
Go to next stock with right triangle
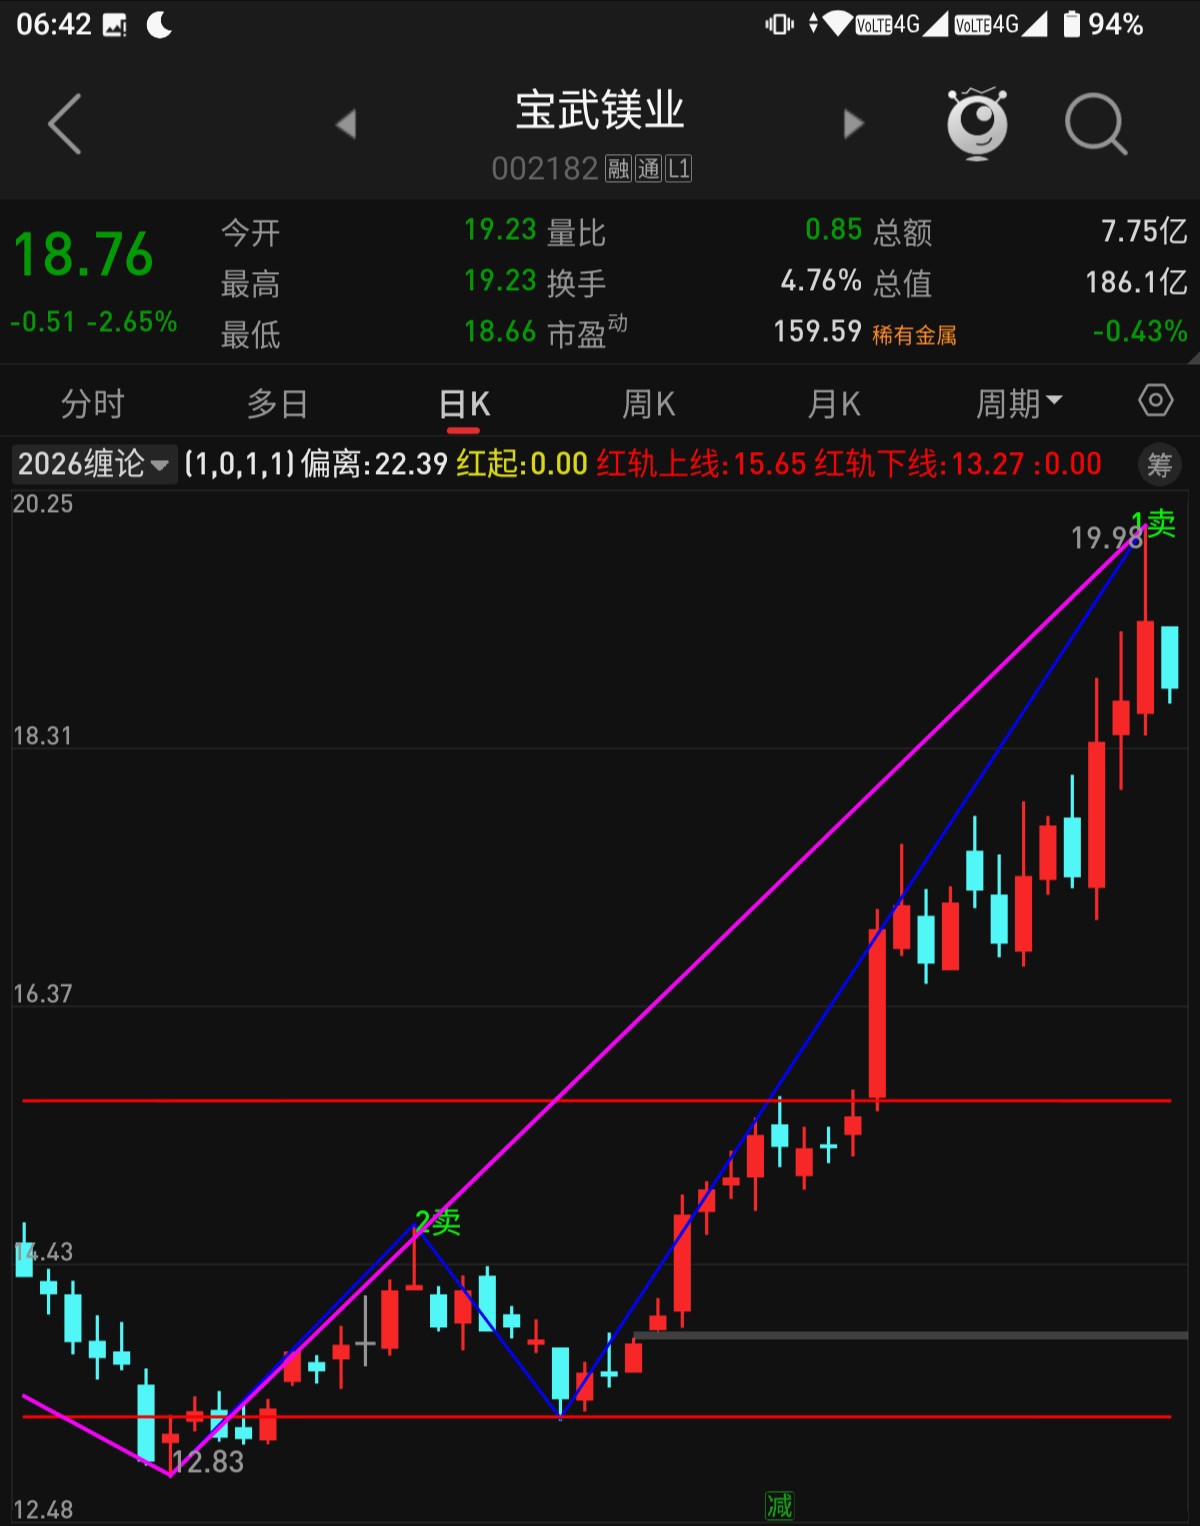(853, 124)
